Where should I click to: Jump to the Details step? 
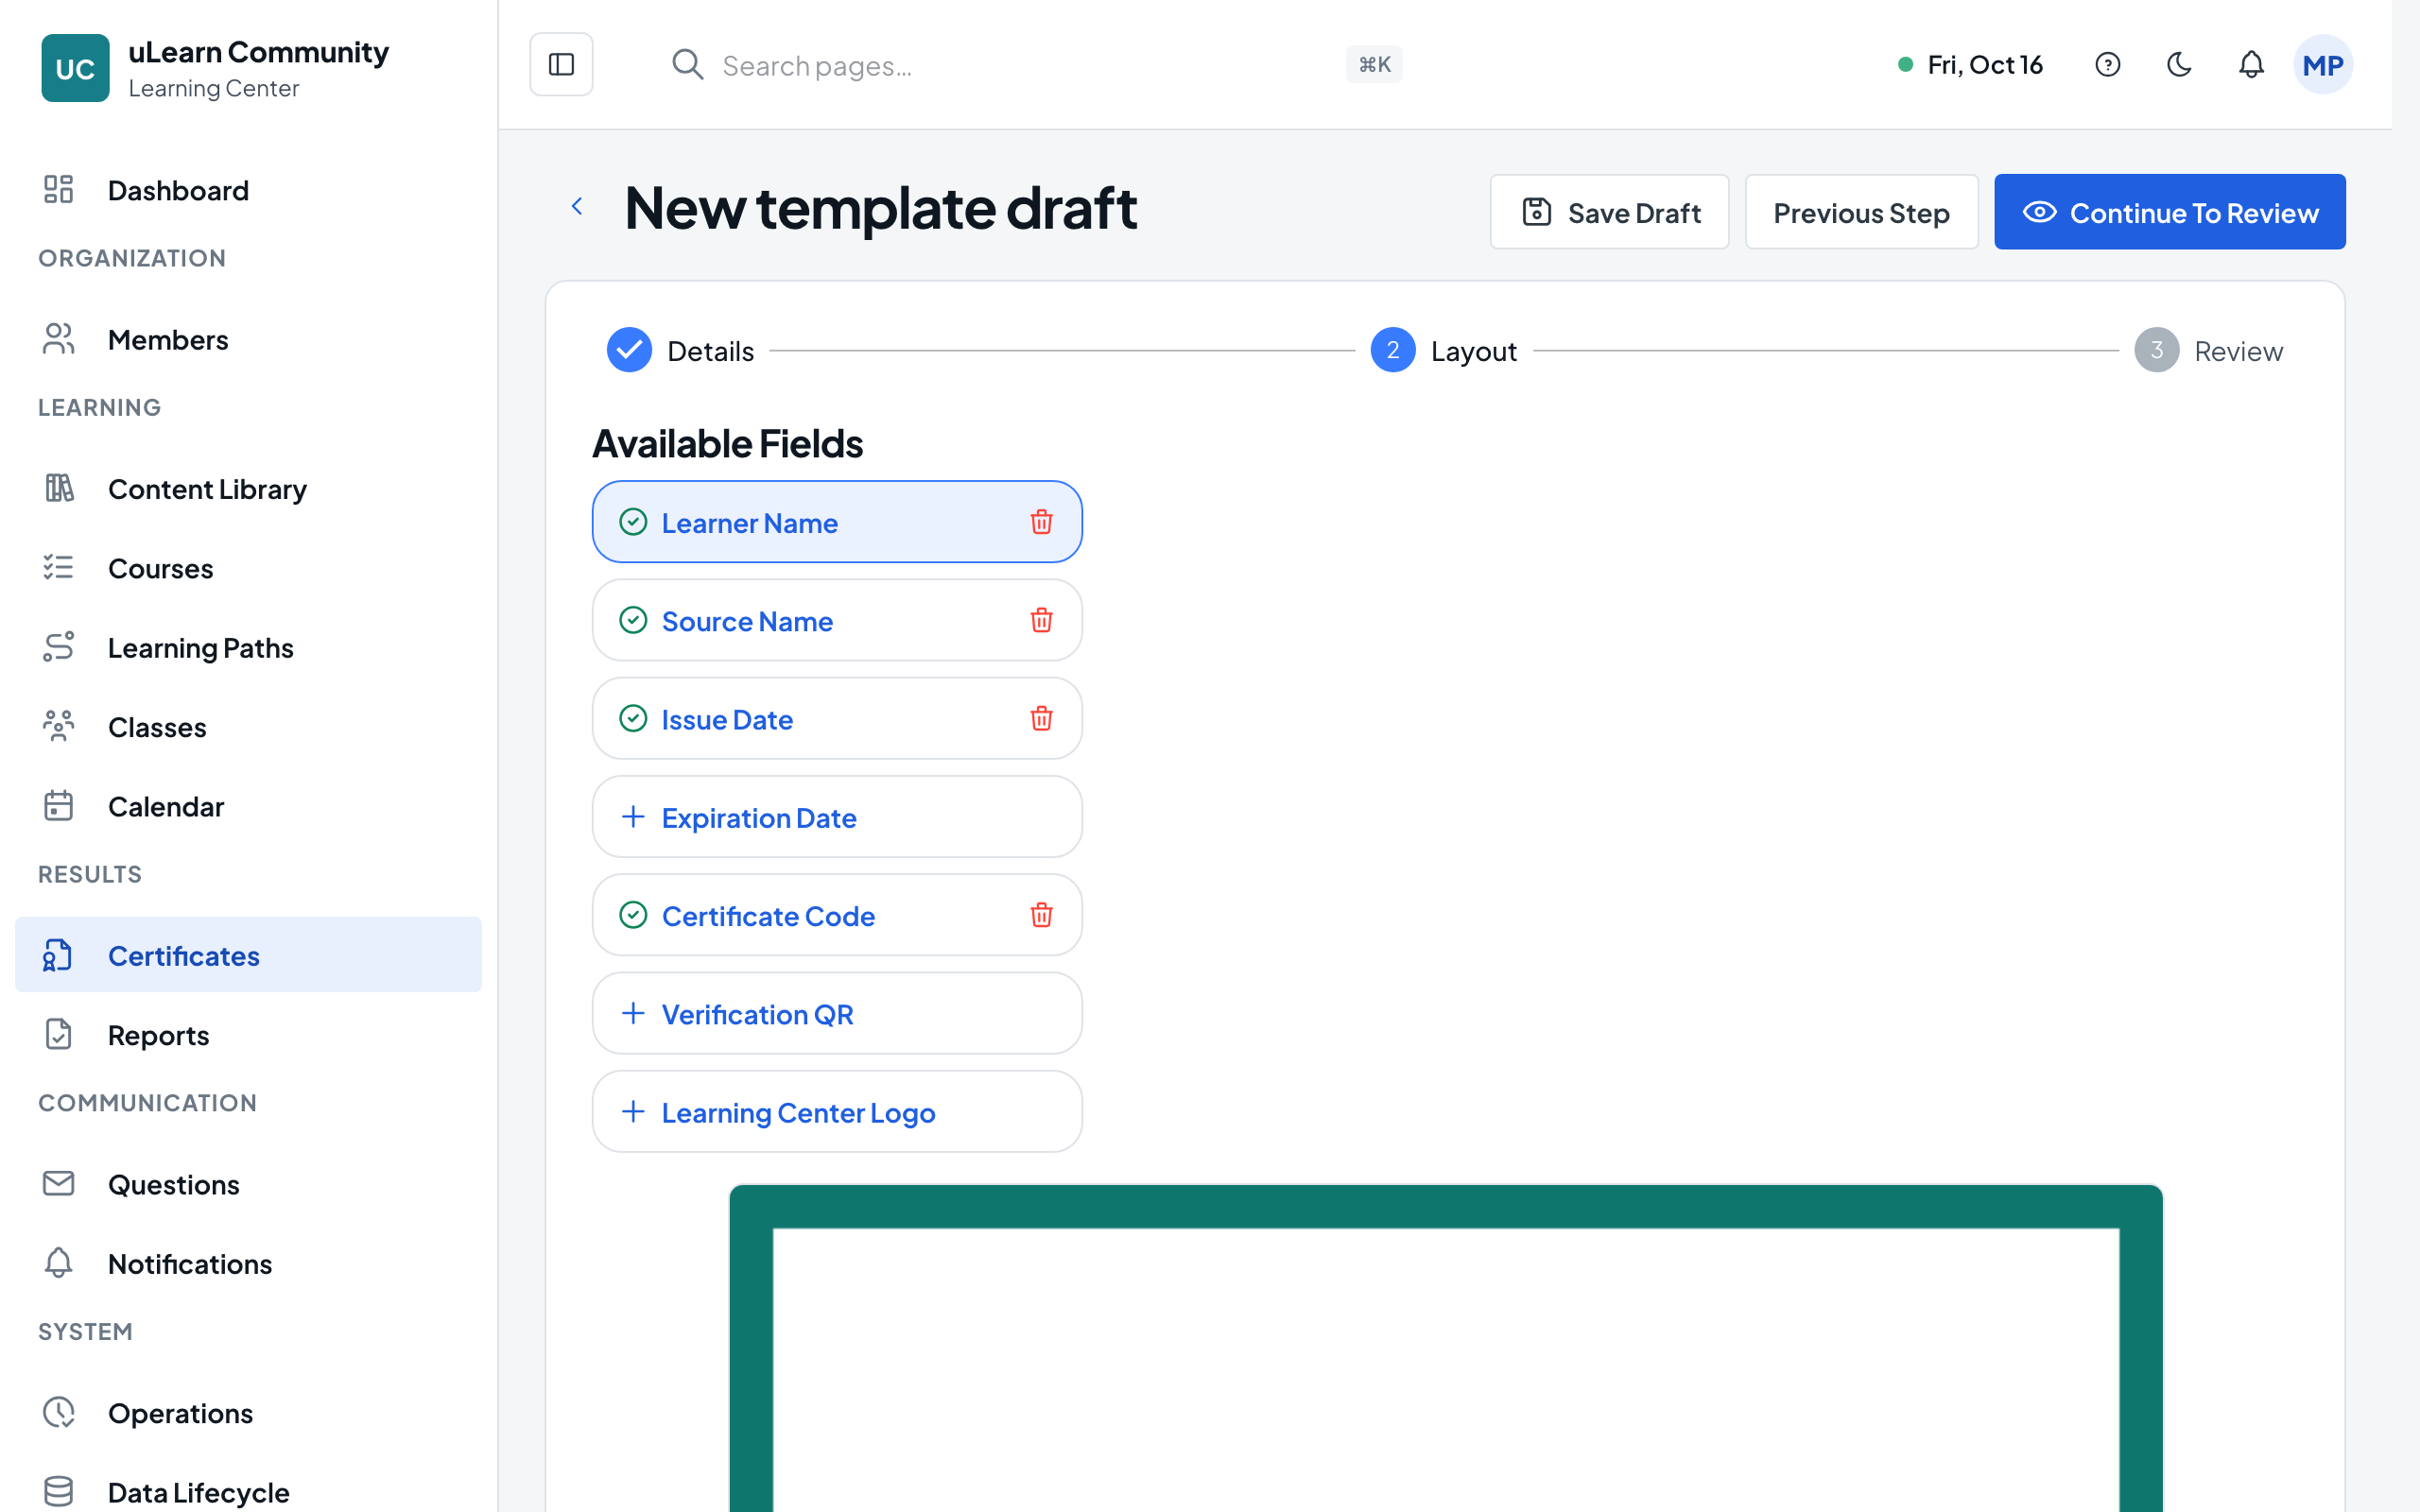(x=680, y=350)
